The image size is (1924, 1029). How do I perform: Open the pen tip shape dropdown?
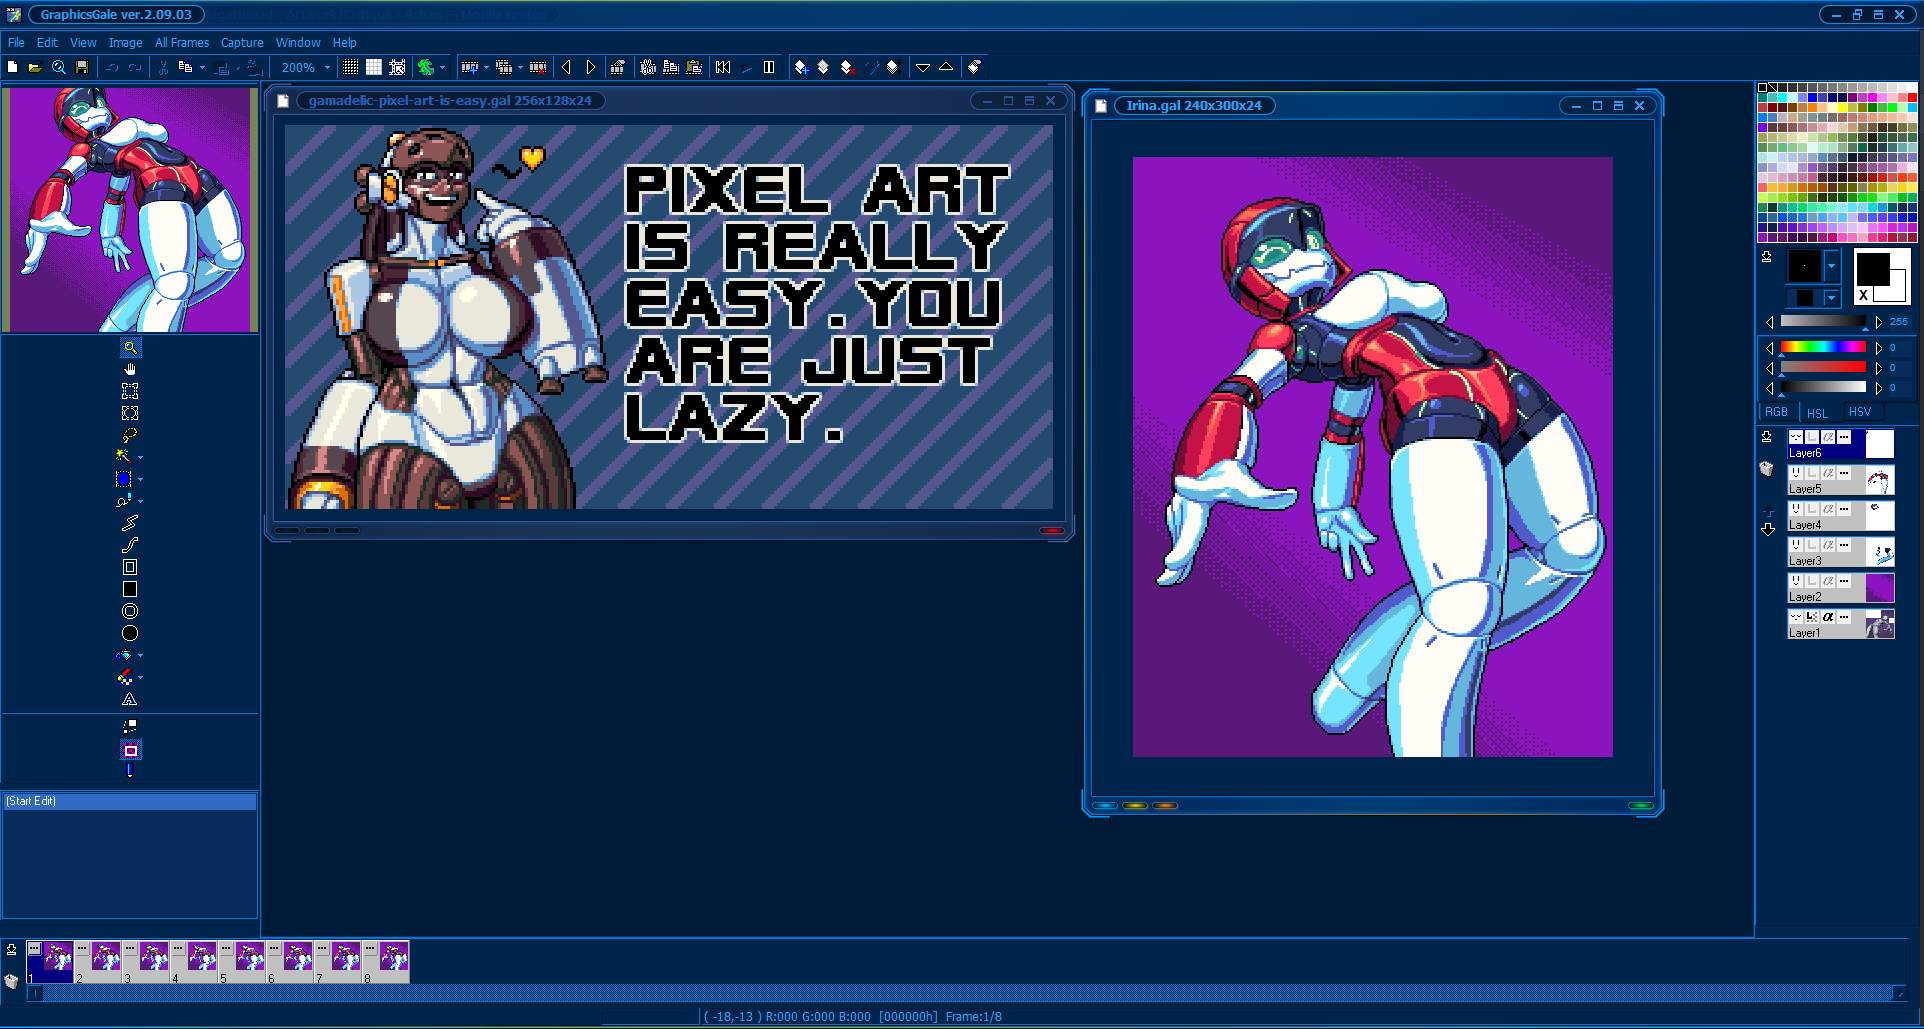coord(1831,267)
